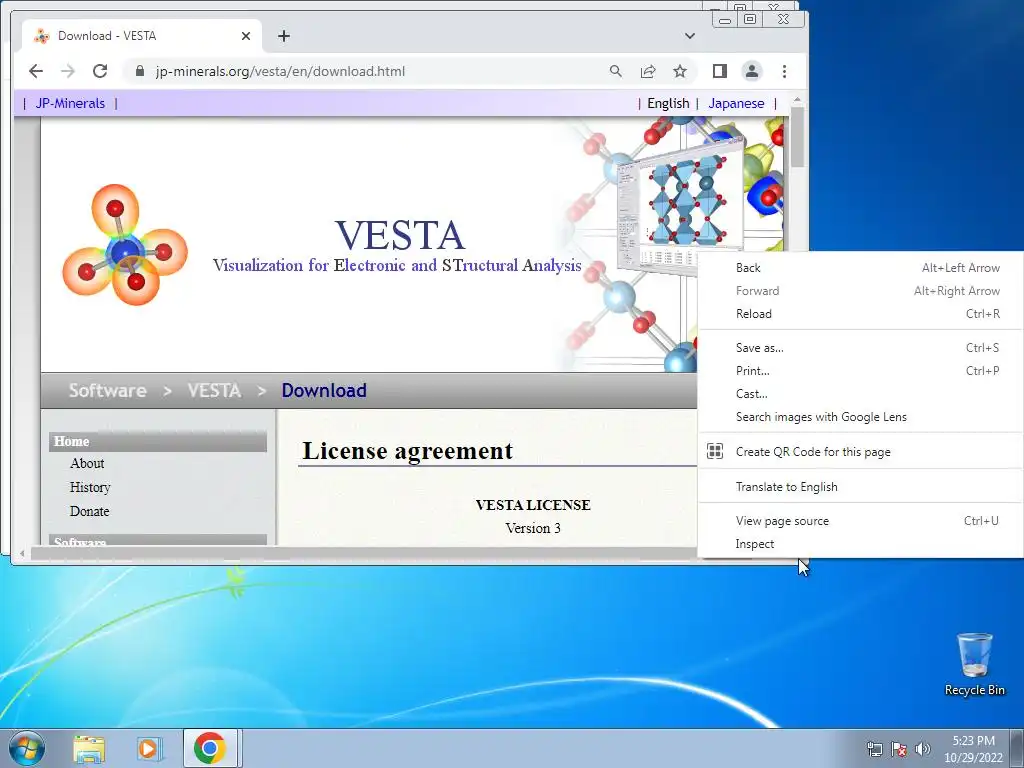Open the Chrome profile avatar
This screenshot has width=1024, height=768.
pyautogui.click(x=752, y=71)
